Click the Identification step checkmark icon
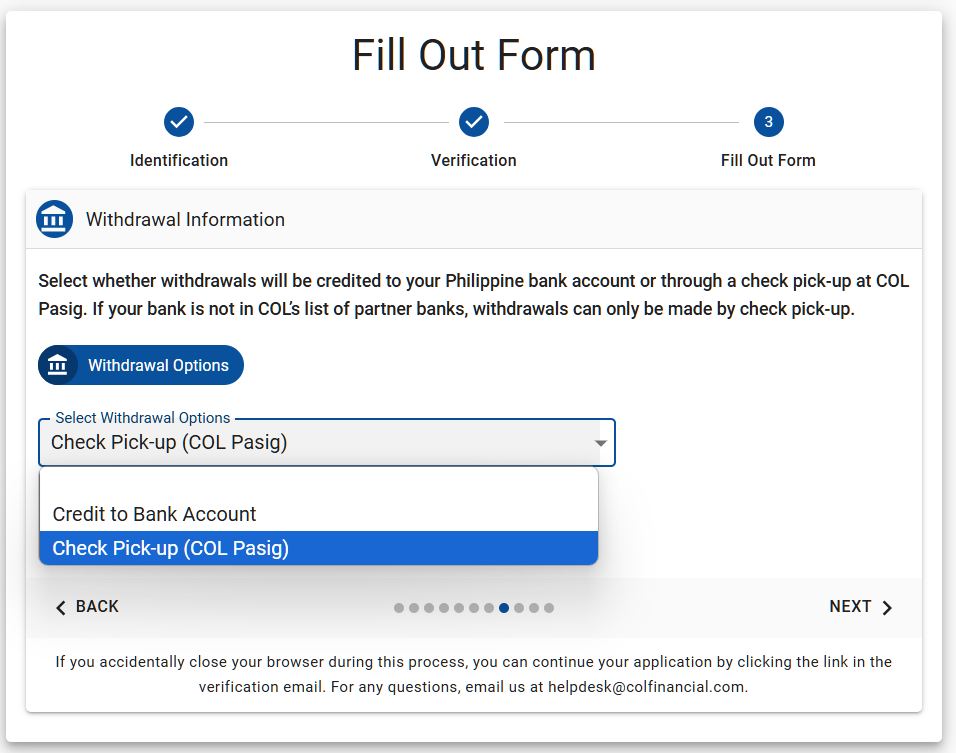The height and width of the screenshot is (753, 956). 179,122
